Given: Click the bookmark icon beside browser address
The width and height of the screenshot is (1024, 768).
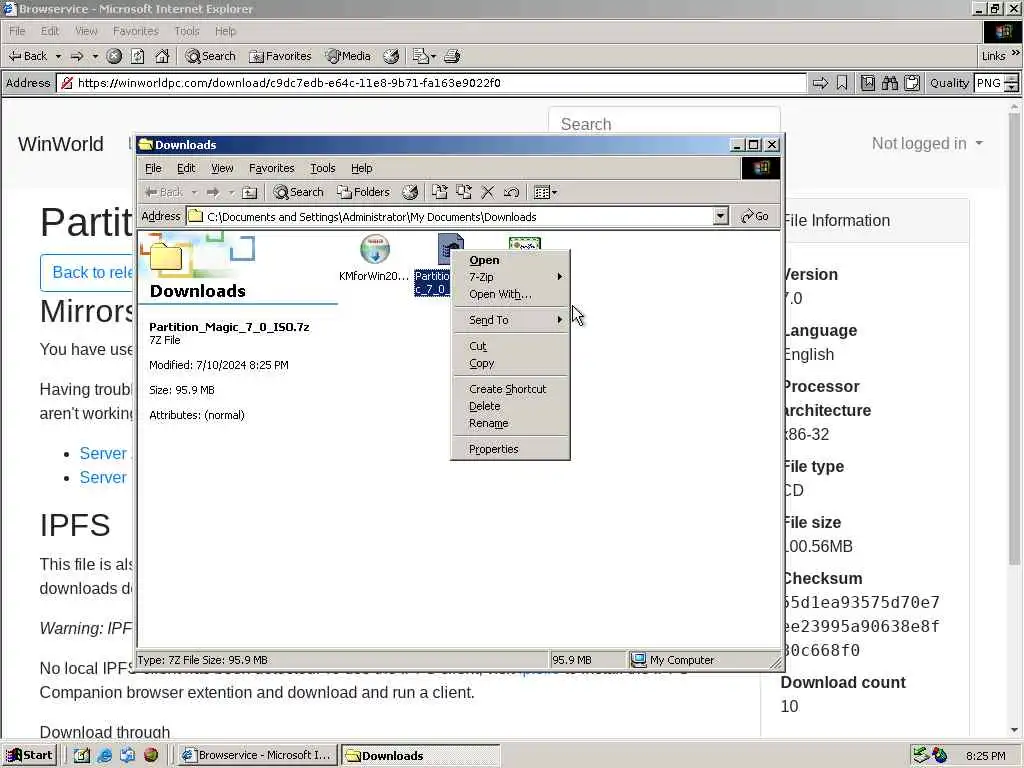Looking at the screenshot, I should point(842,83).
